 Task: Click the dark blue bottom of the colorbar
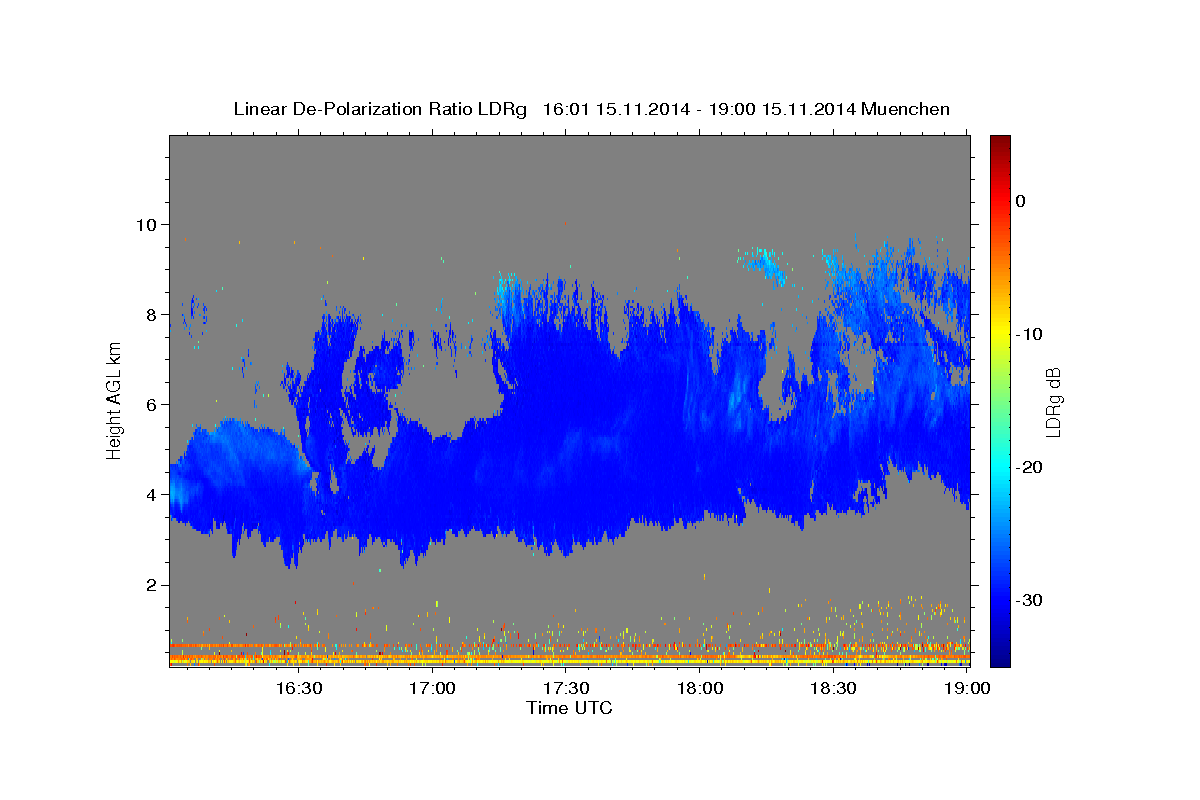[1000, 656]
